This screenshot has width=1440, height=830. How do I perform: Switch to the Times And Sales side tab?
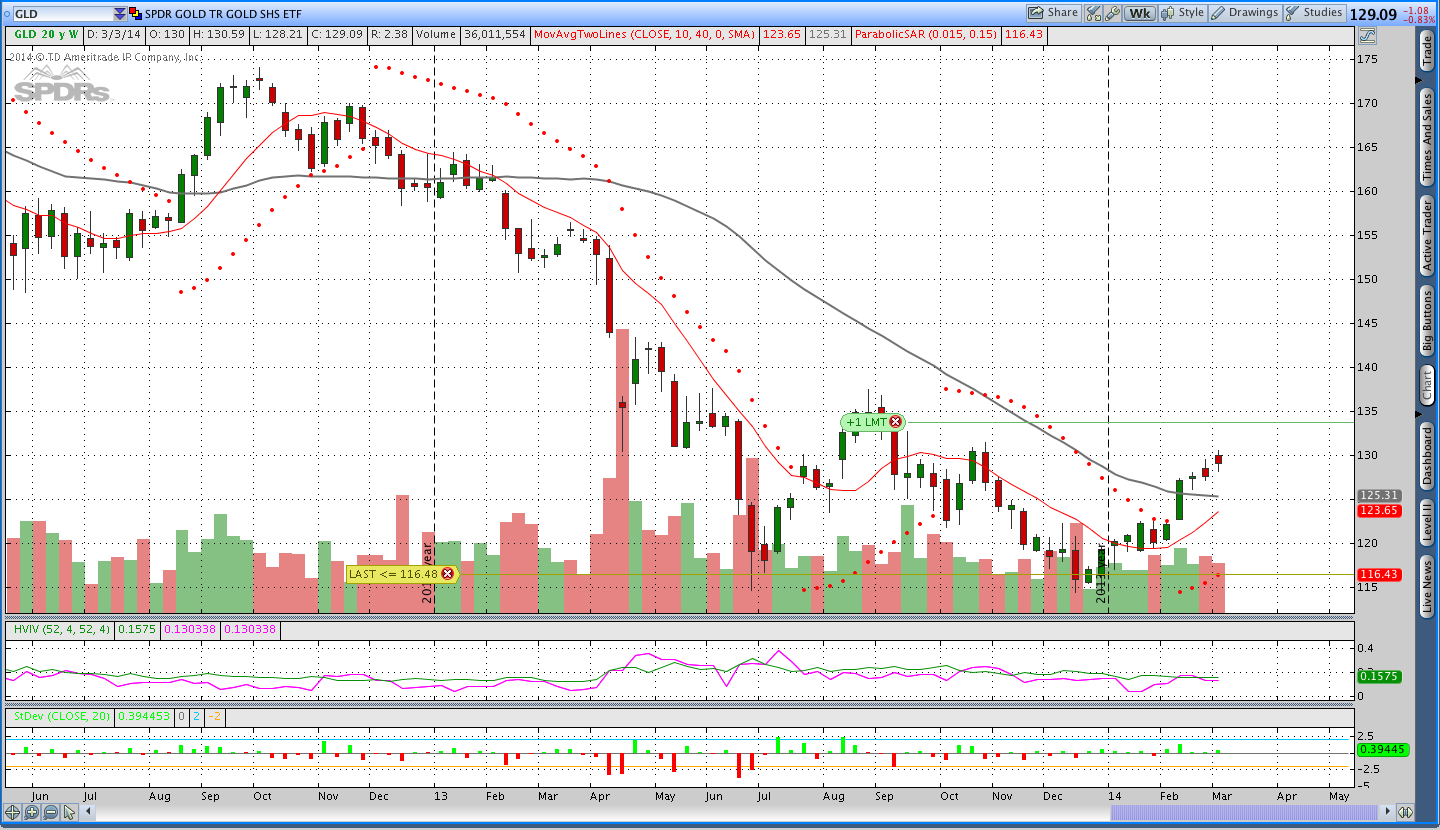coord(1427,137)
